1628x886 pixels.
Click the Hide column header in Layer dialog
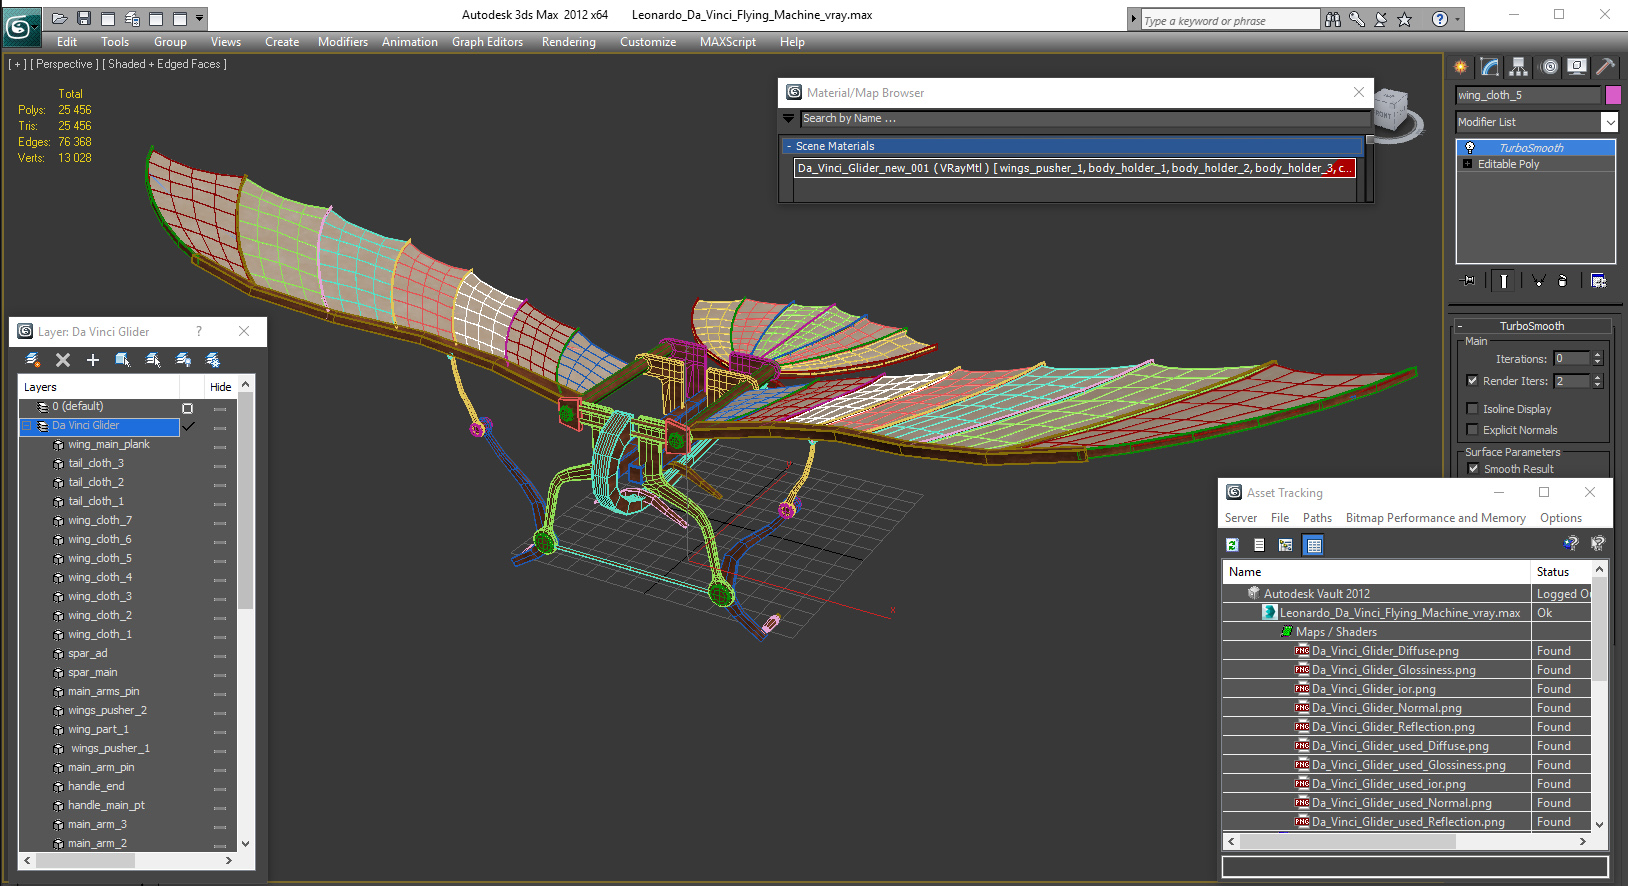[x=220, y=387]
